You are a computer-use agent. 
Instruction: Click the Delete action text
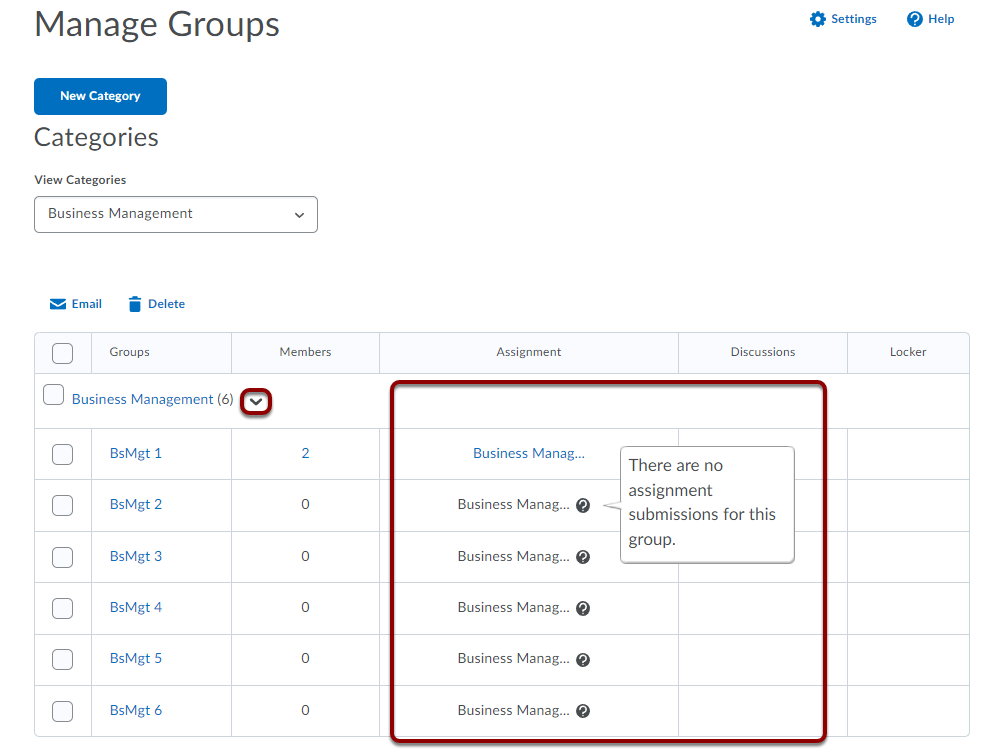tap(166, 304)
